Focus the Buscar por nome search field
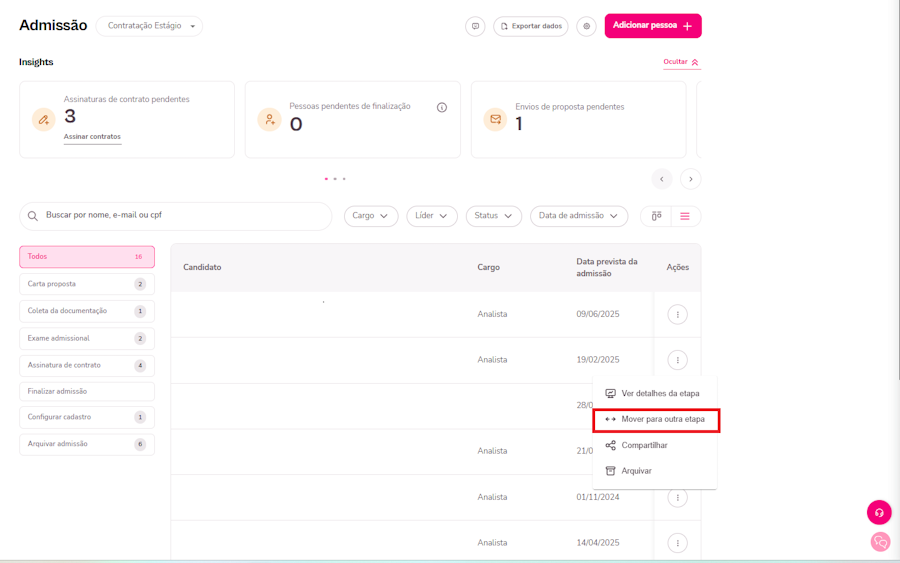This screenshot has height=563, width=900. (176, 216)
